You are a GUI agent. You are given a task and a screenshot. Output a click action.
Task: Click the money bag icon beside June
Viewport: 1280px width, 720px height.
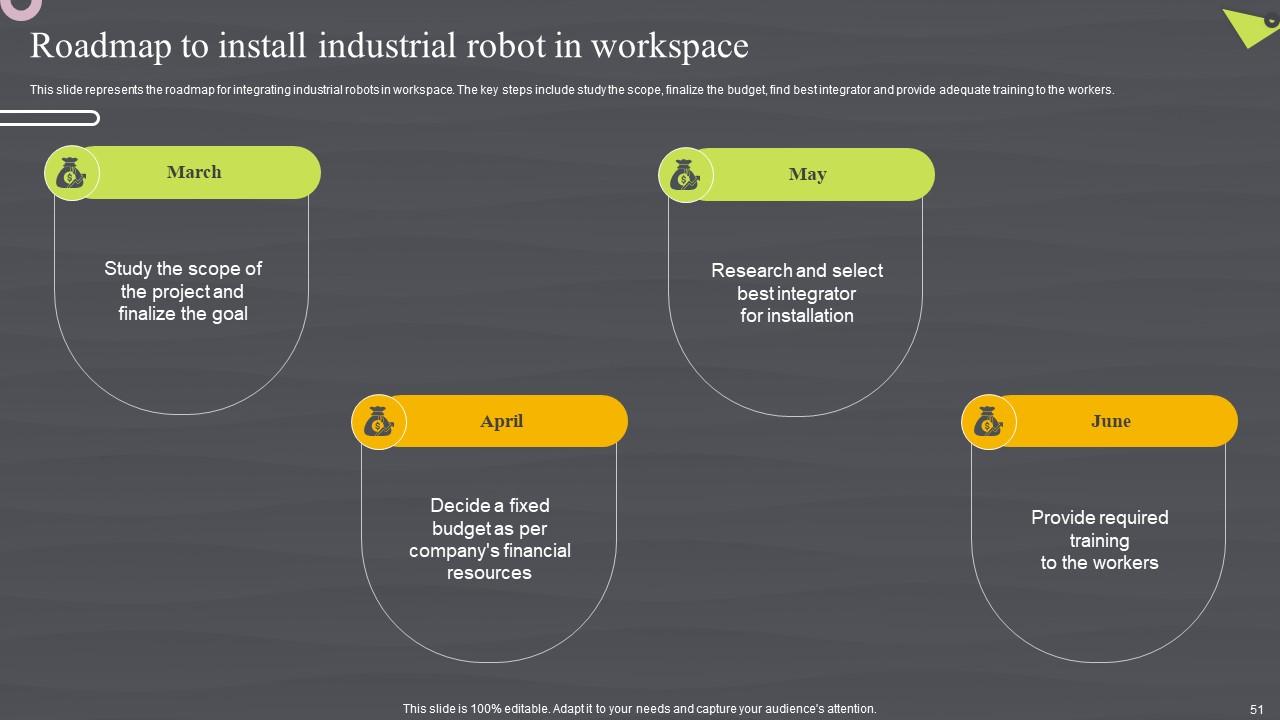(988, 422)
